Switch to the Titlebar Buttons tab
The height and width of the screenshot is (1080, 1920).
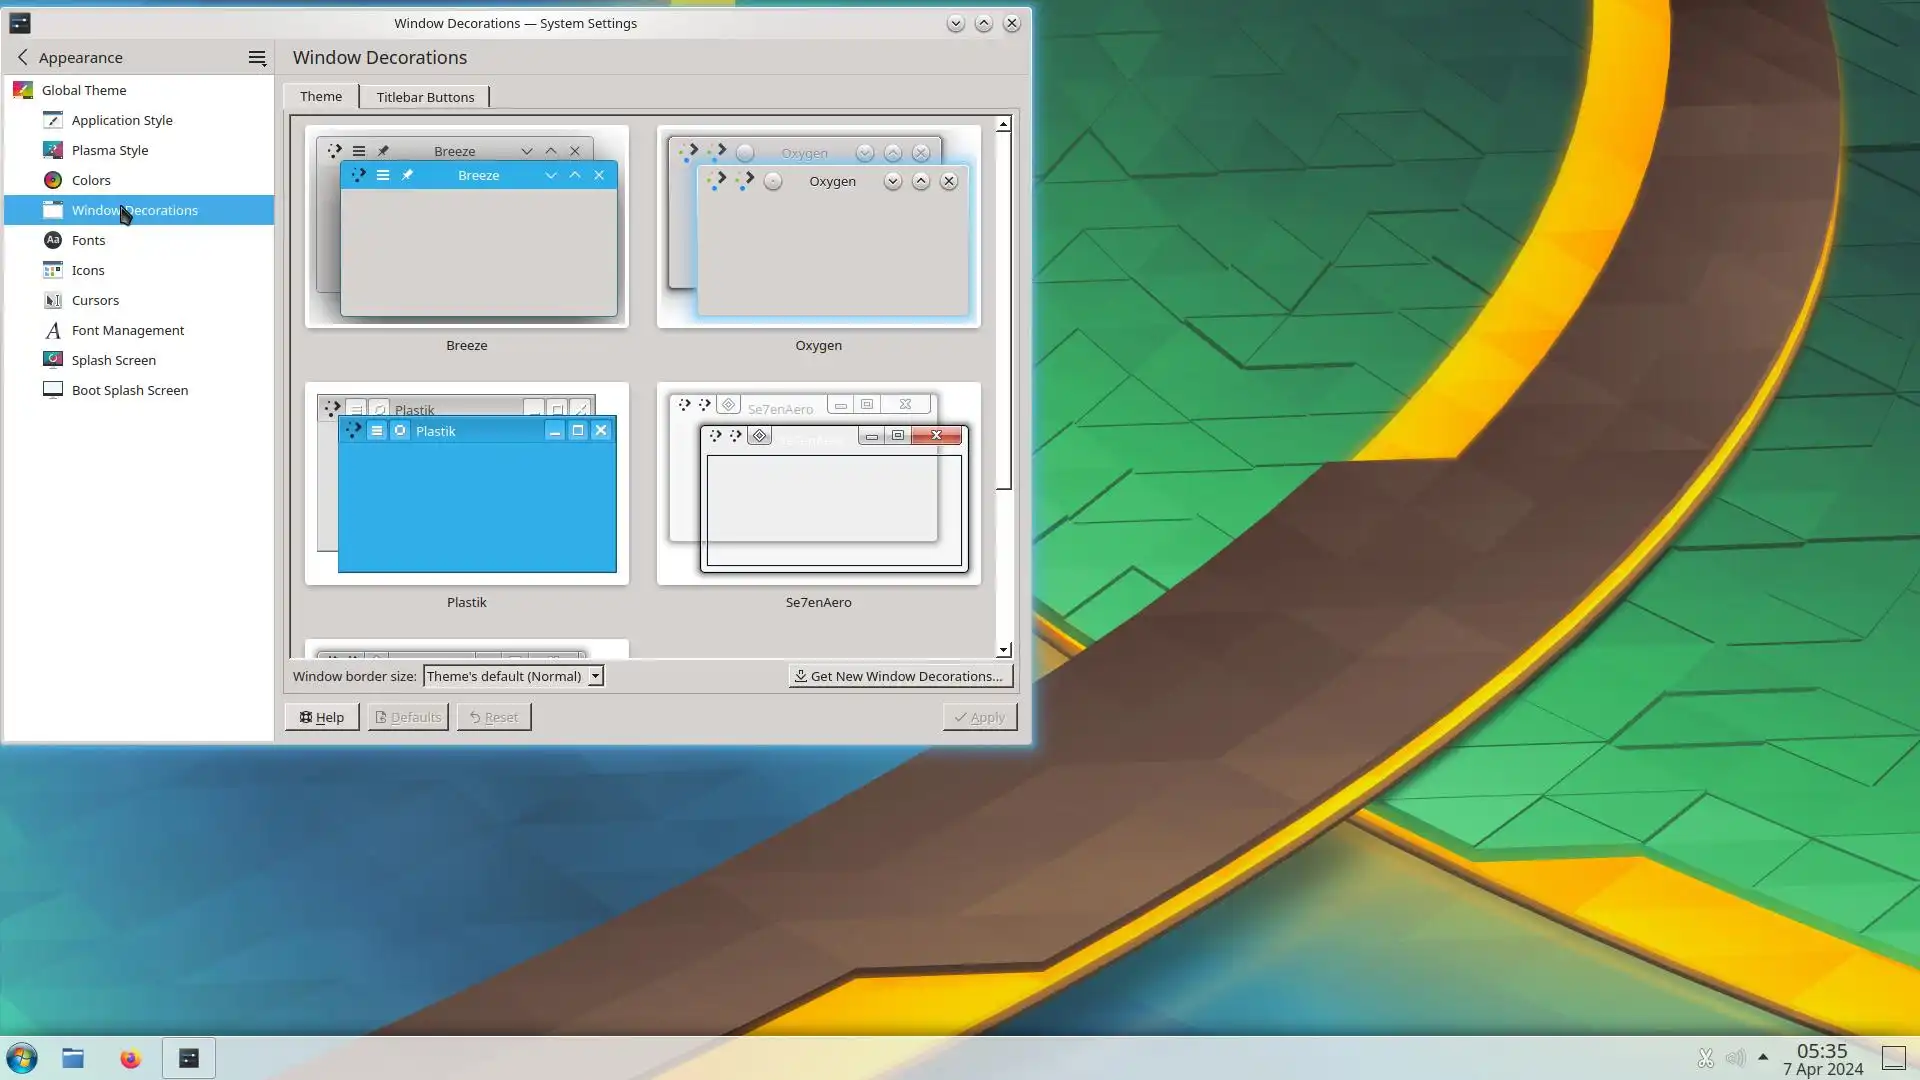[425, 97]
